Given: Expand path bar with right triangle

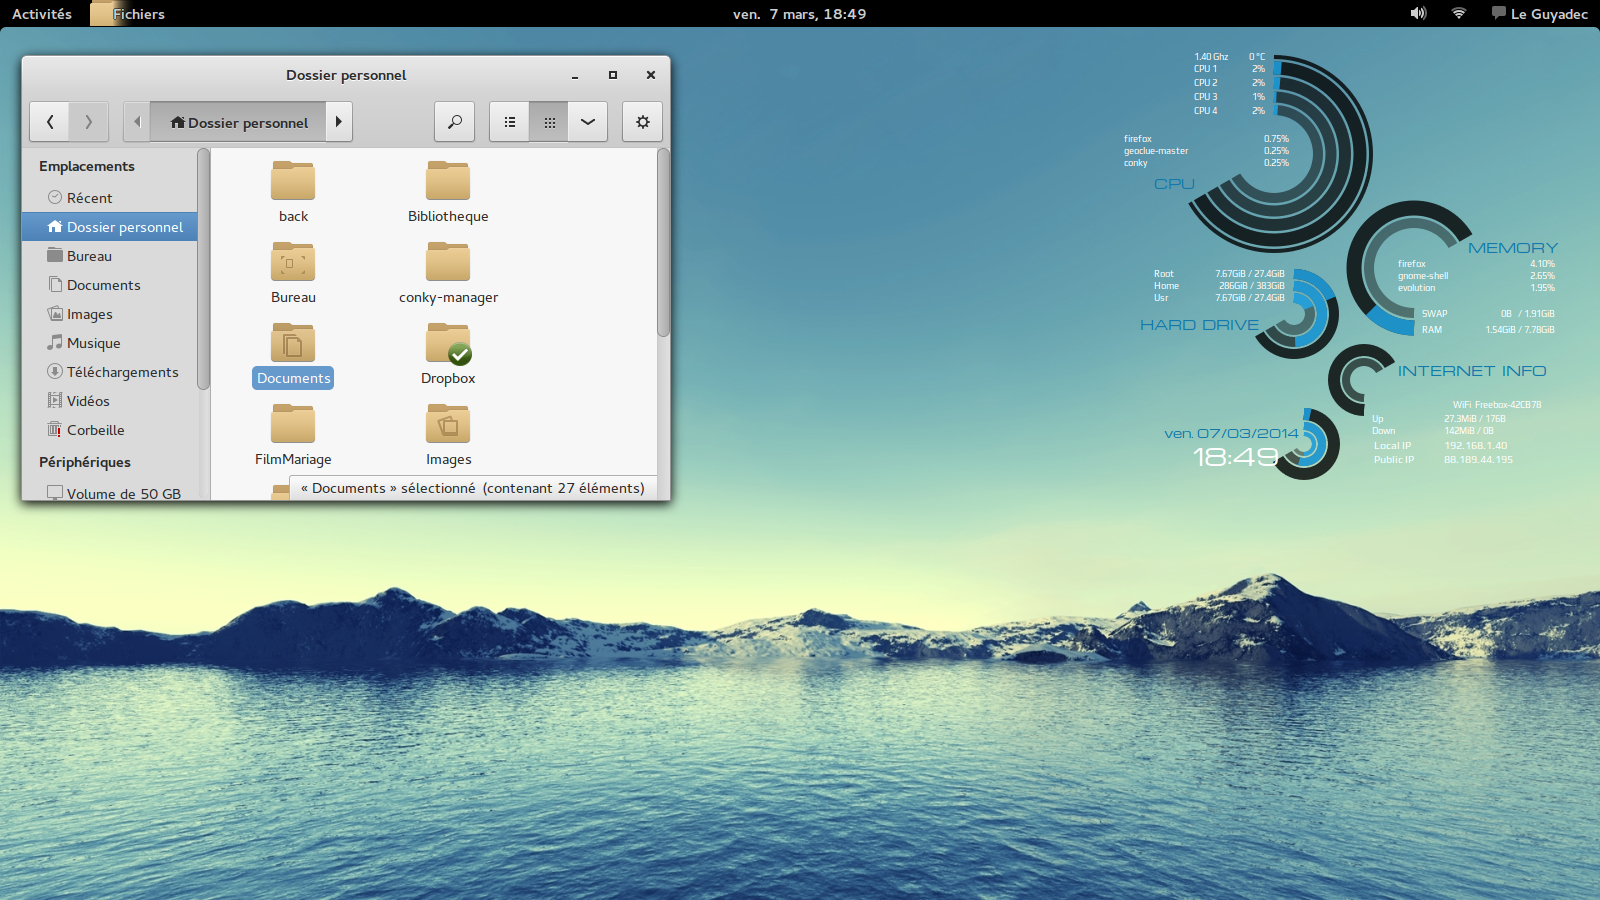Looking at the screenshot, I should click(x=339, y=122).
